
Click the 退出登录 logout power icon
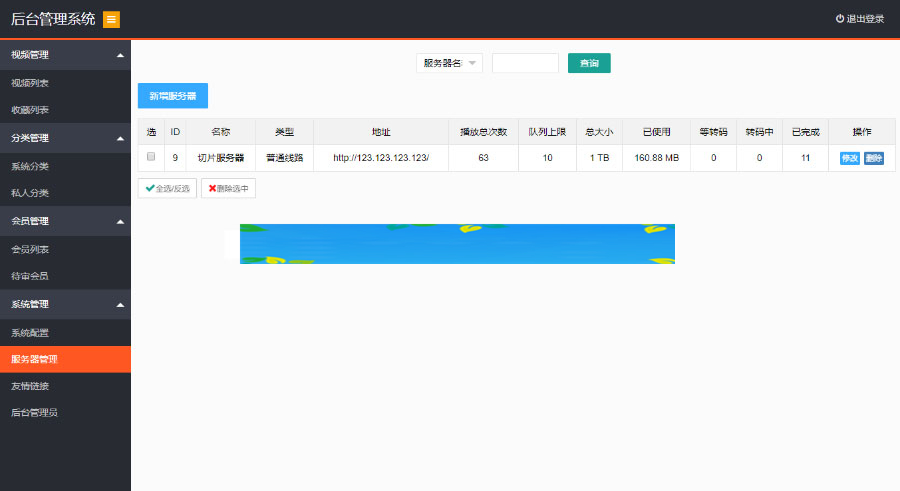[840, 19]
